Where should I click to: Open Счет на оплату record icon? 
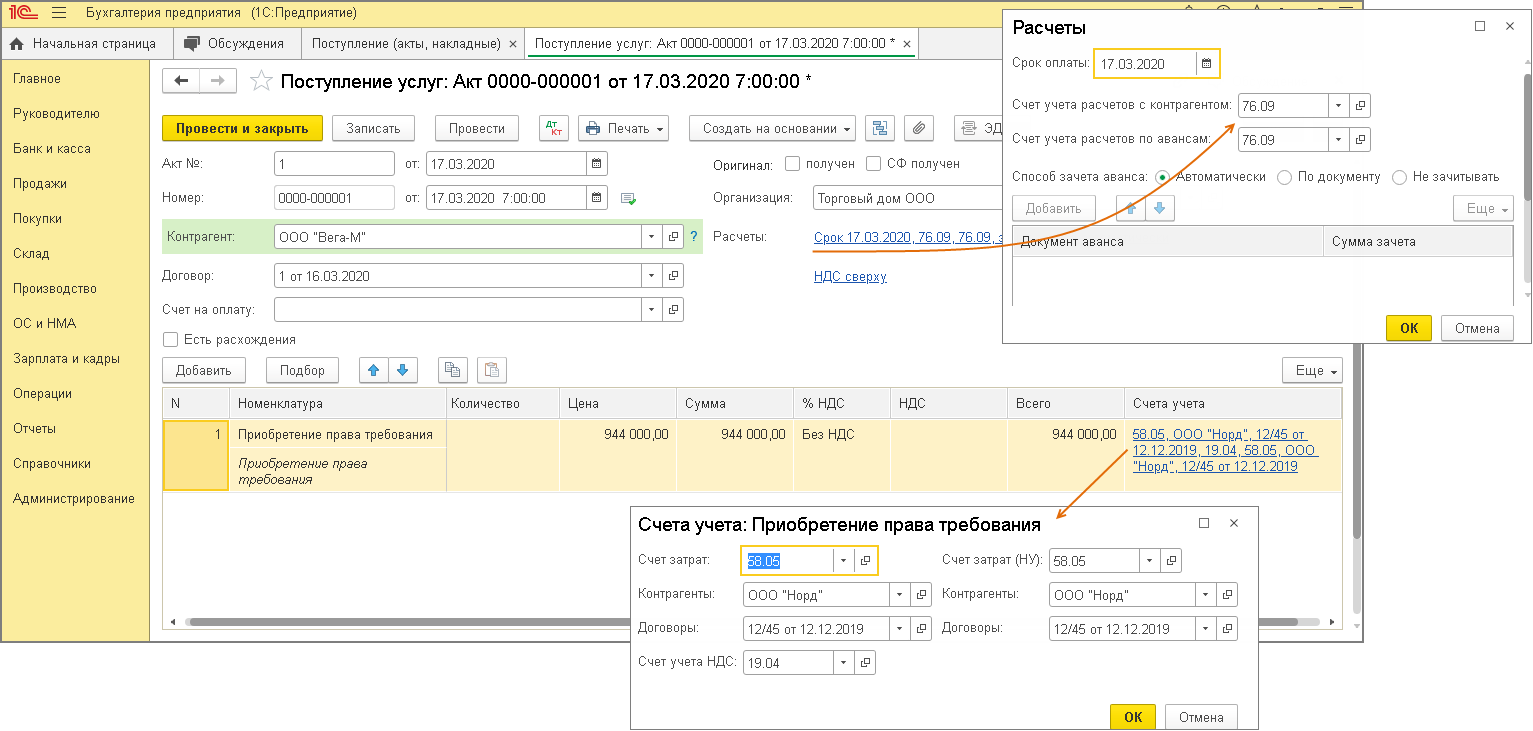coord(674,310)
